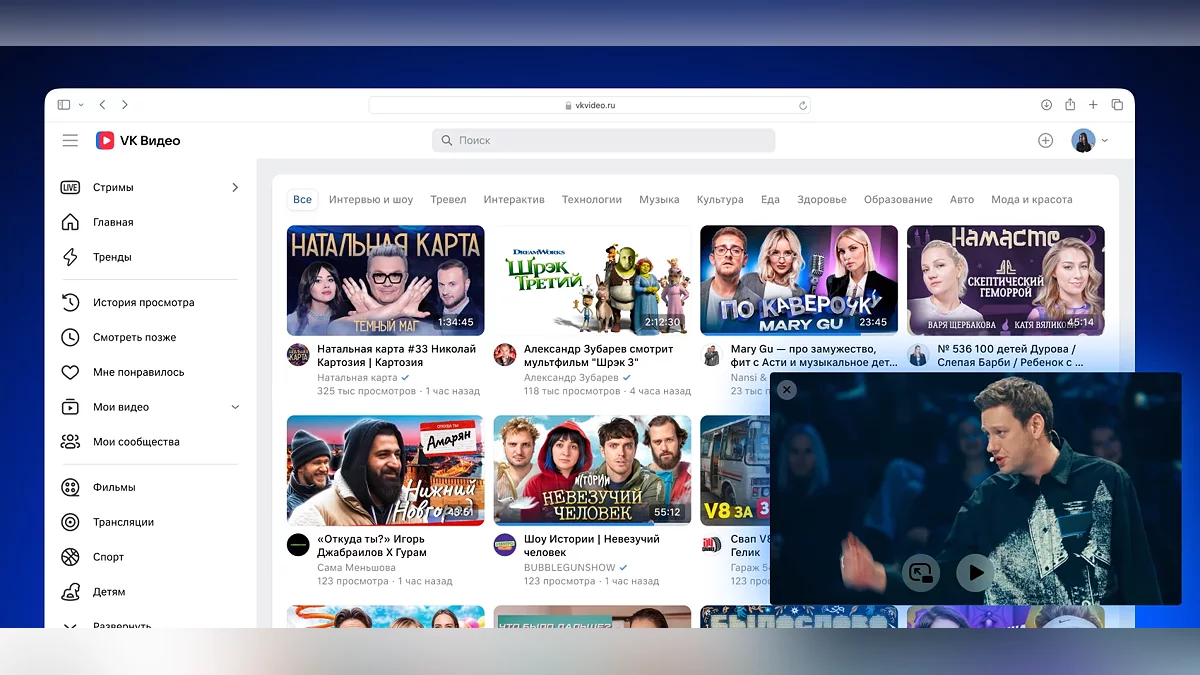Select the Технологии tab
1200x675 pixels.
point(592,200)
